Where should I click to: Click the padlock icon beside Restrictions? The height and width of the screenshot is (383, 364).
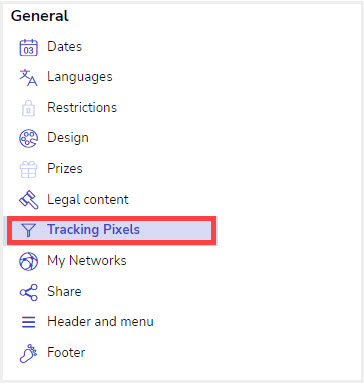[28, 108]
